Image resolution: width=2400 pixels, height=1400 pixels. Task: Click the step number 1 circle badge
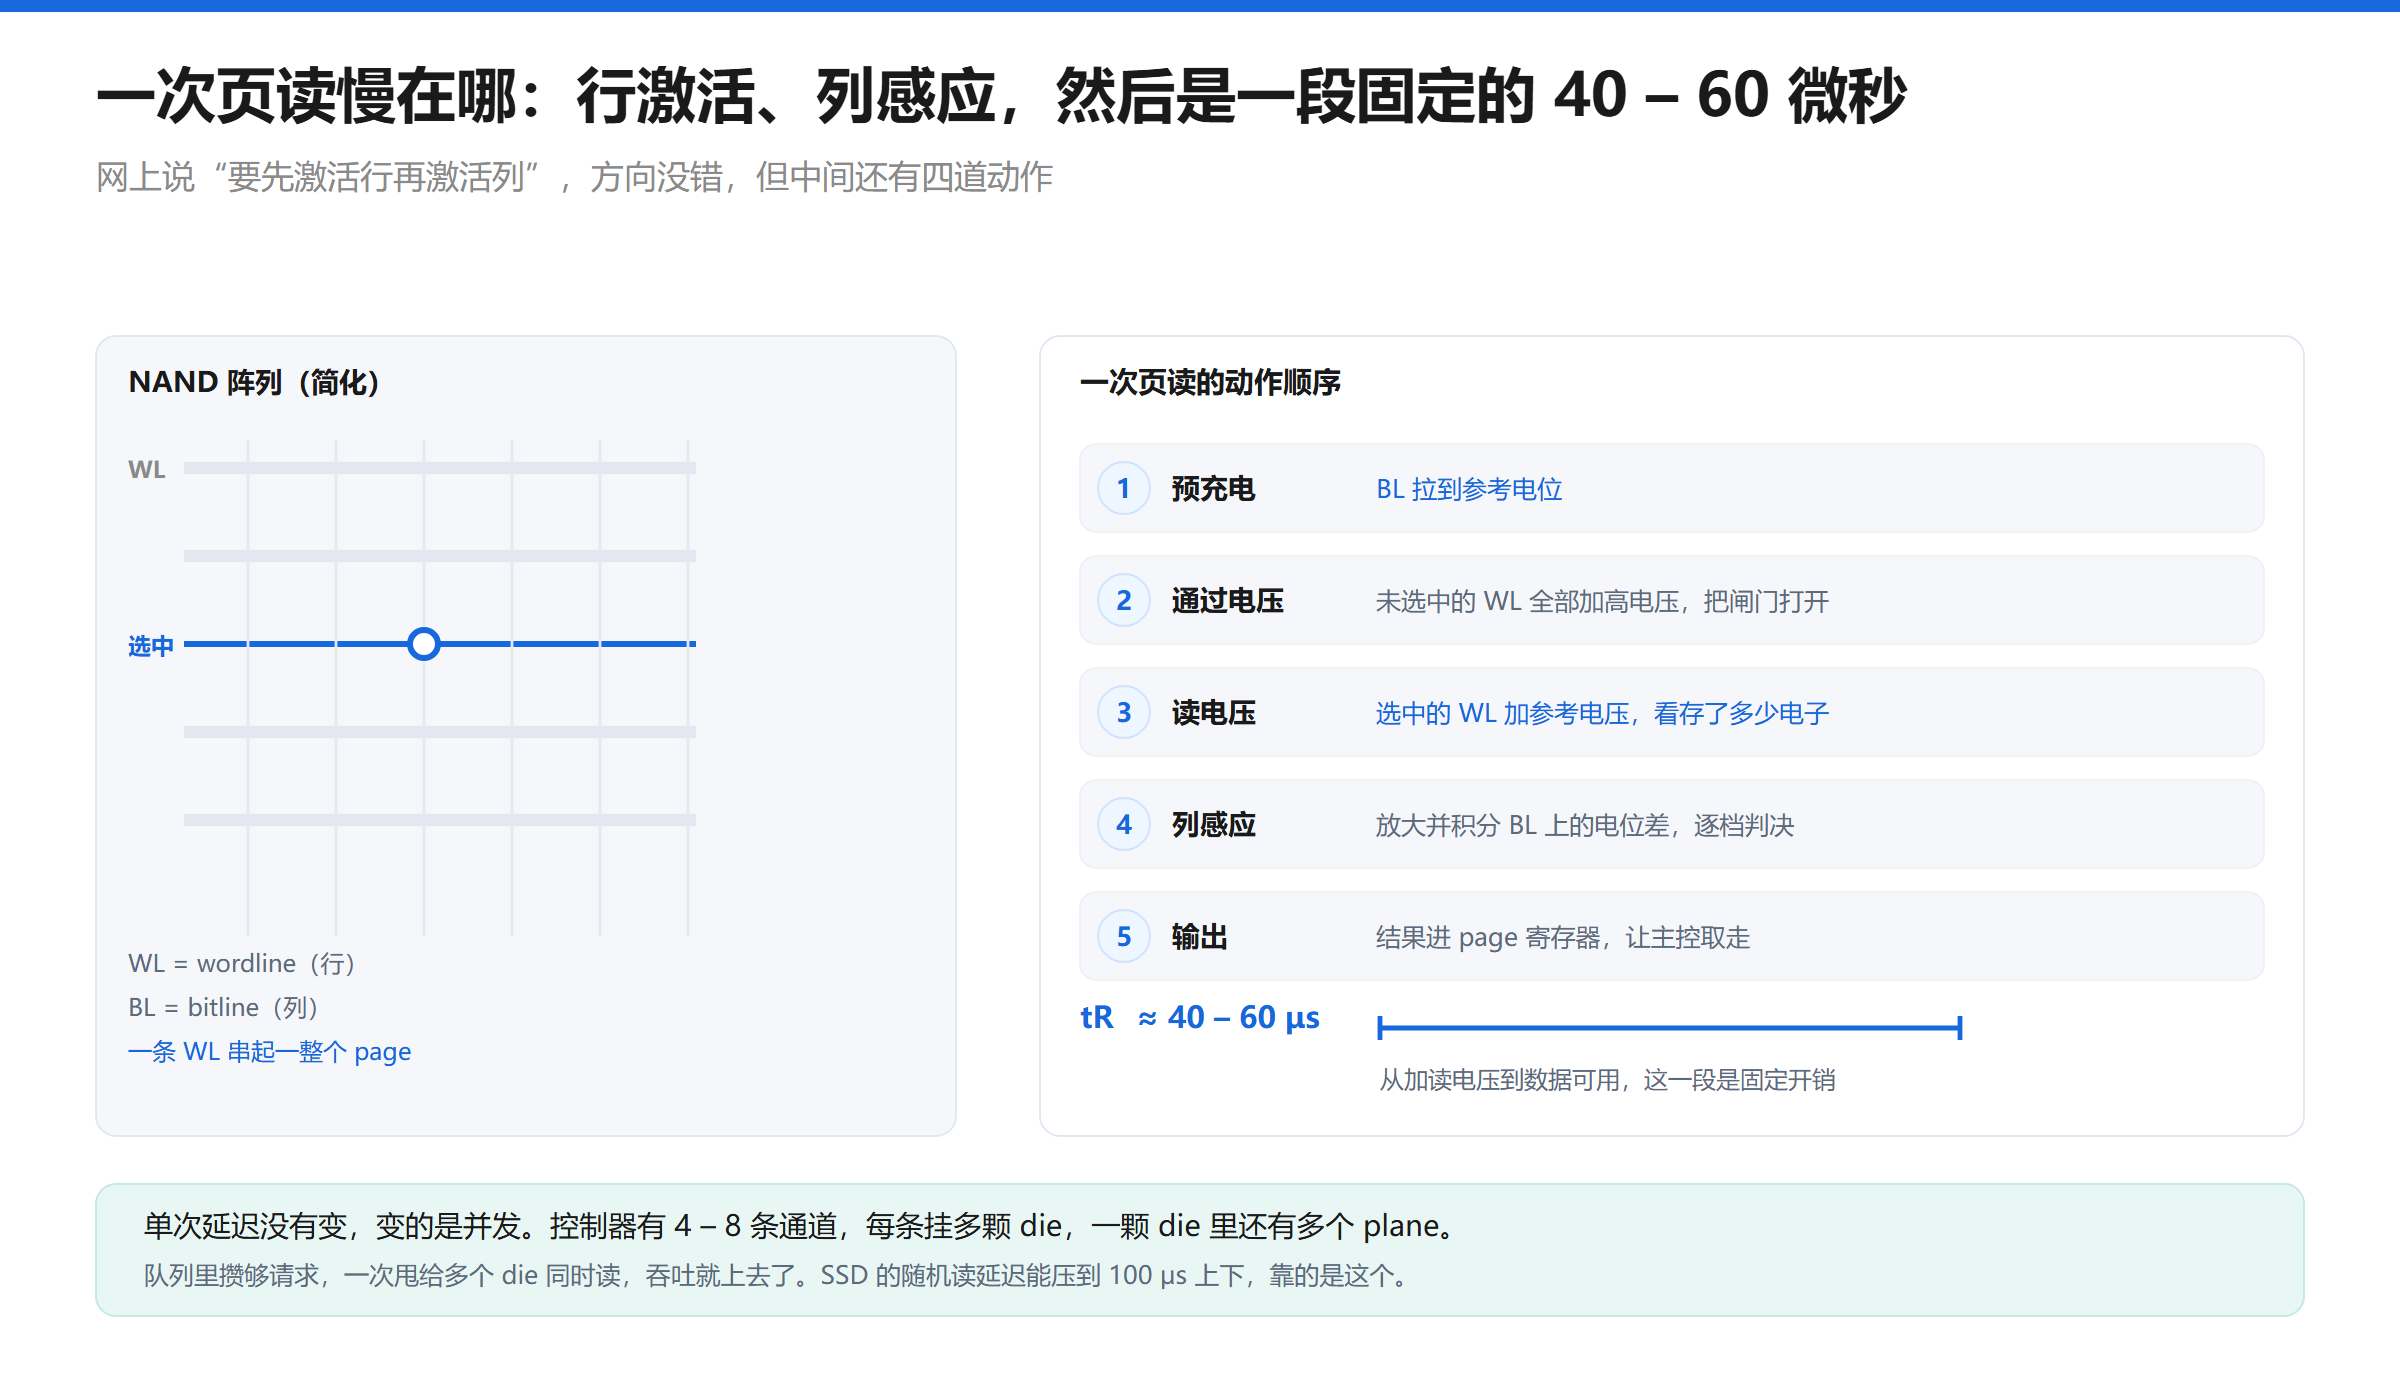click(x=1124, y=489)
